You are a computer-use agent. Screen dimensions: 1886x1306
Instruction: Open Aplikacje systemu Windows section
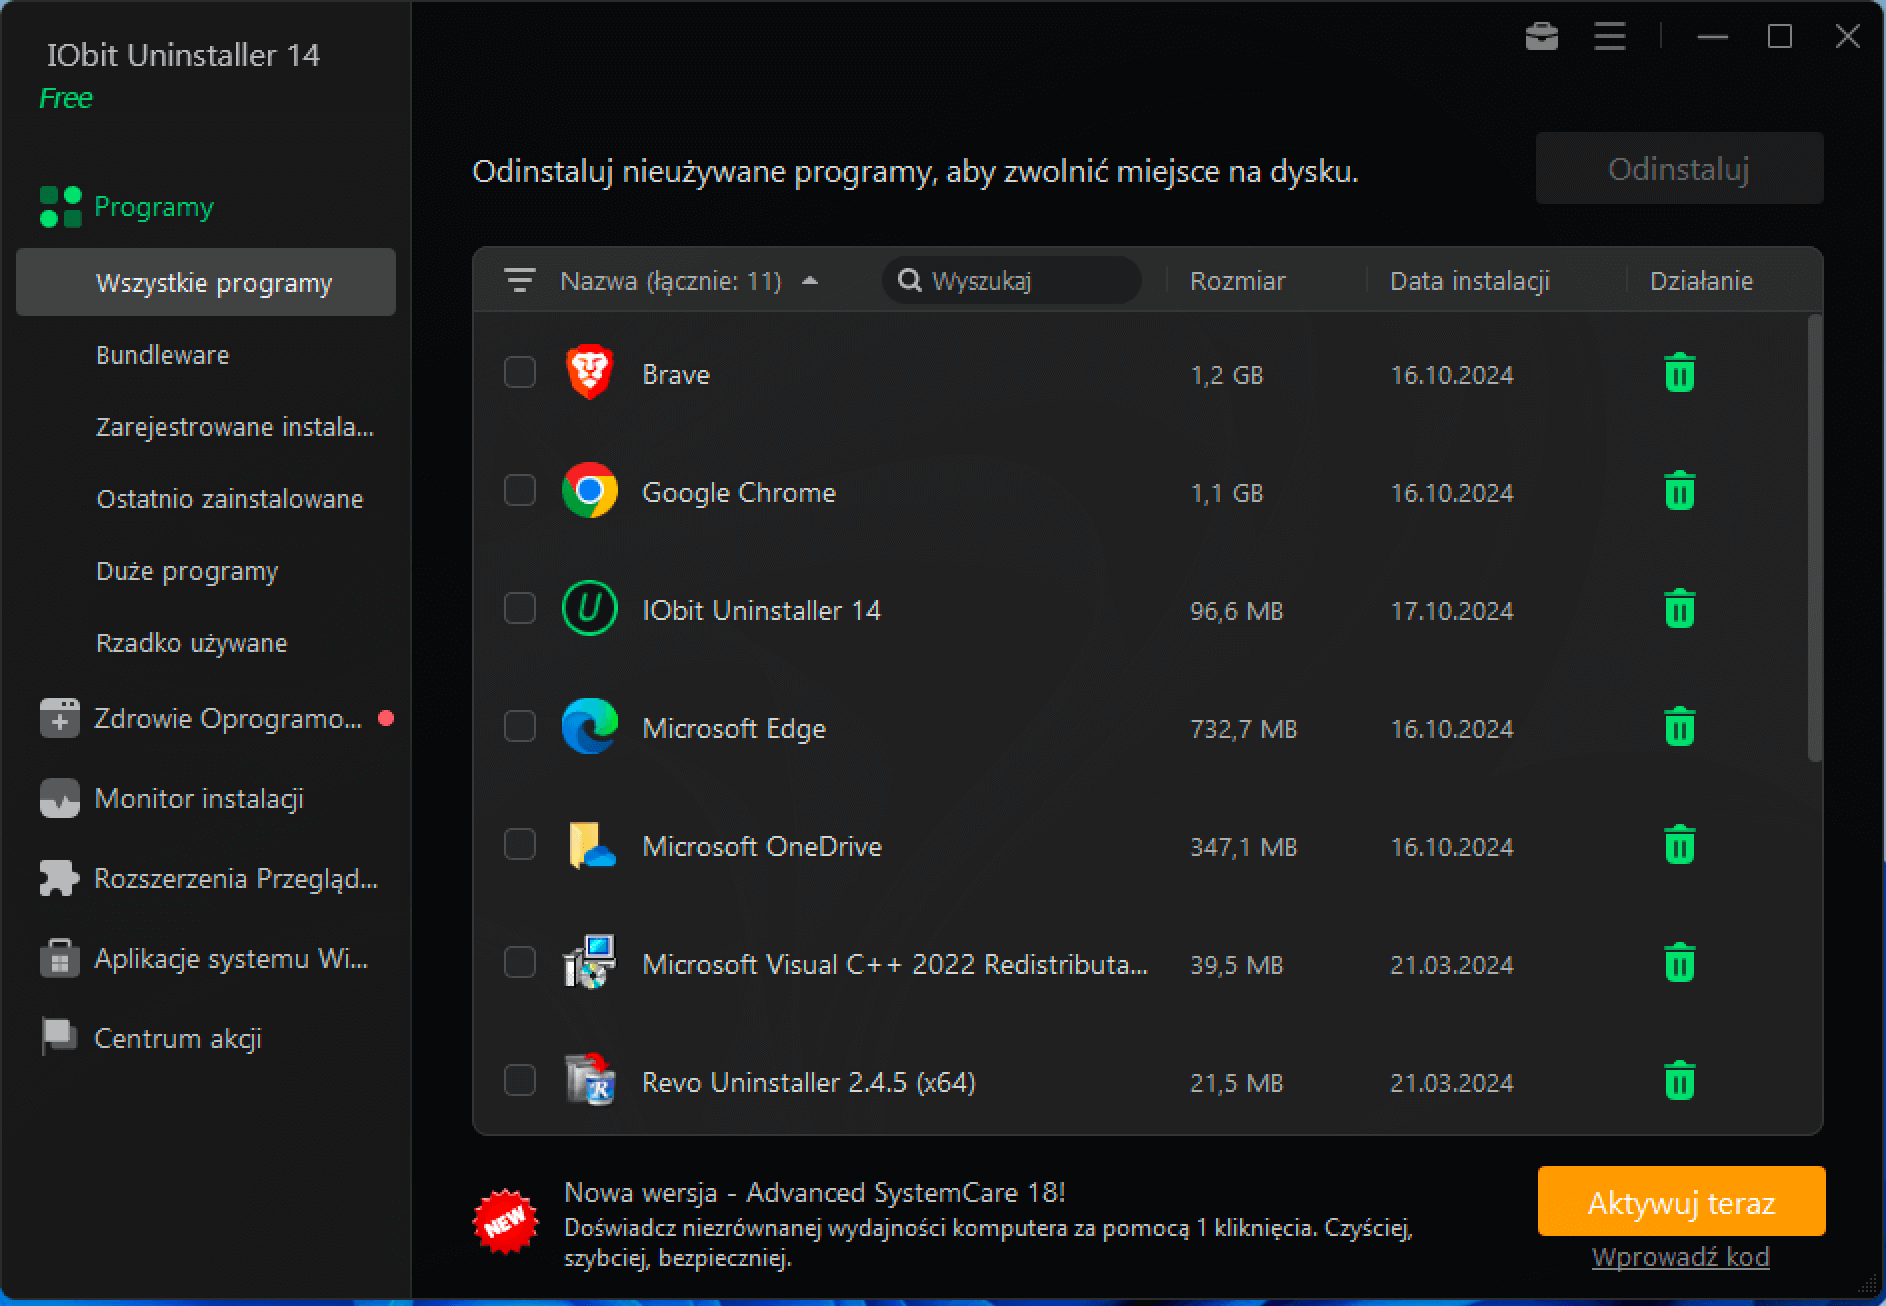pos(231,958)
